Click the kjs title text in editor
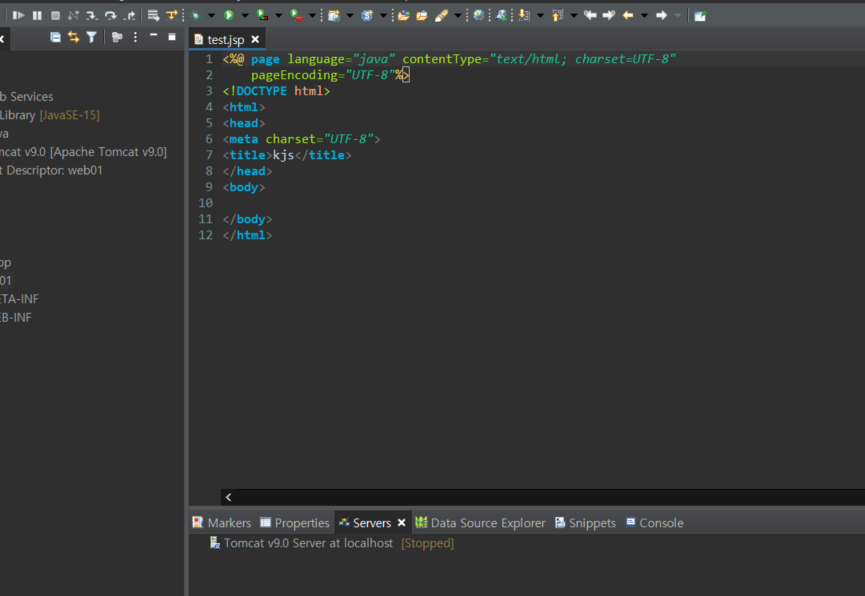 284,155
